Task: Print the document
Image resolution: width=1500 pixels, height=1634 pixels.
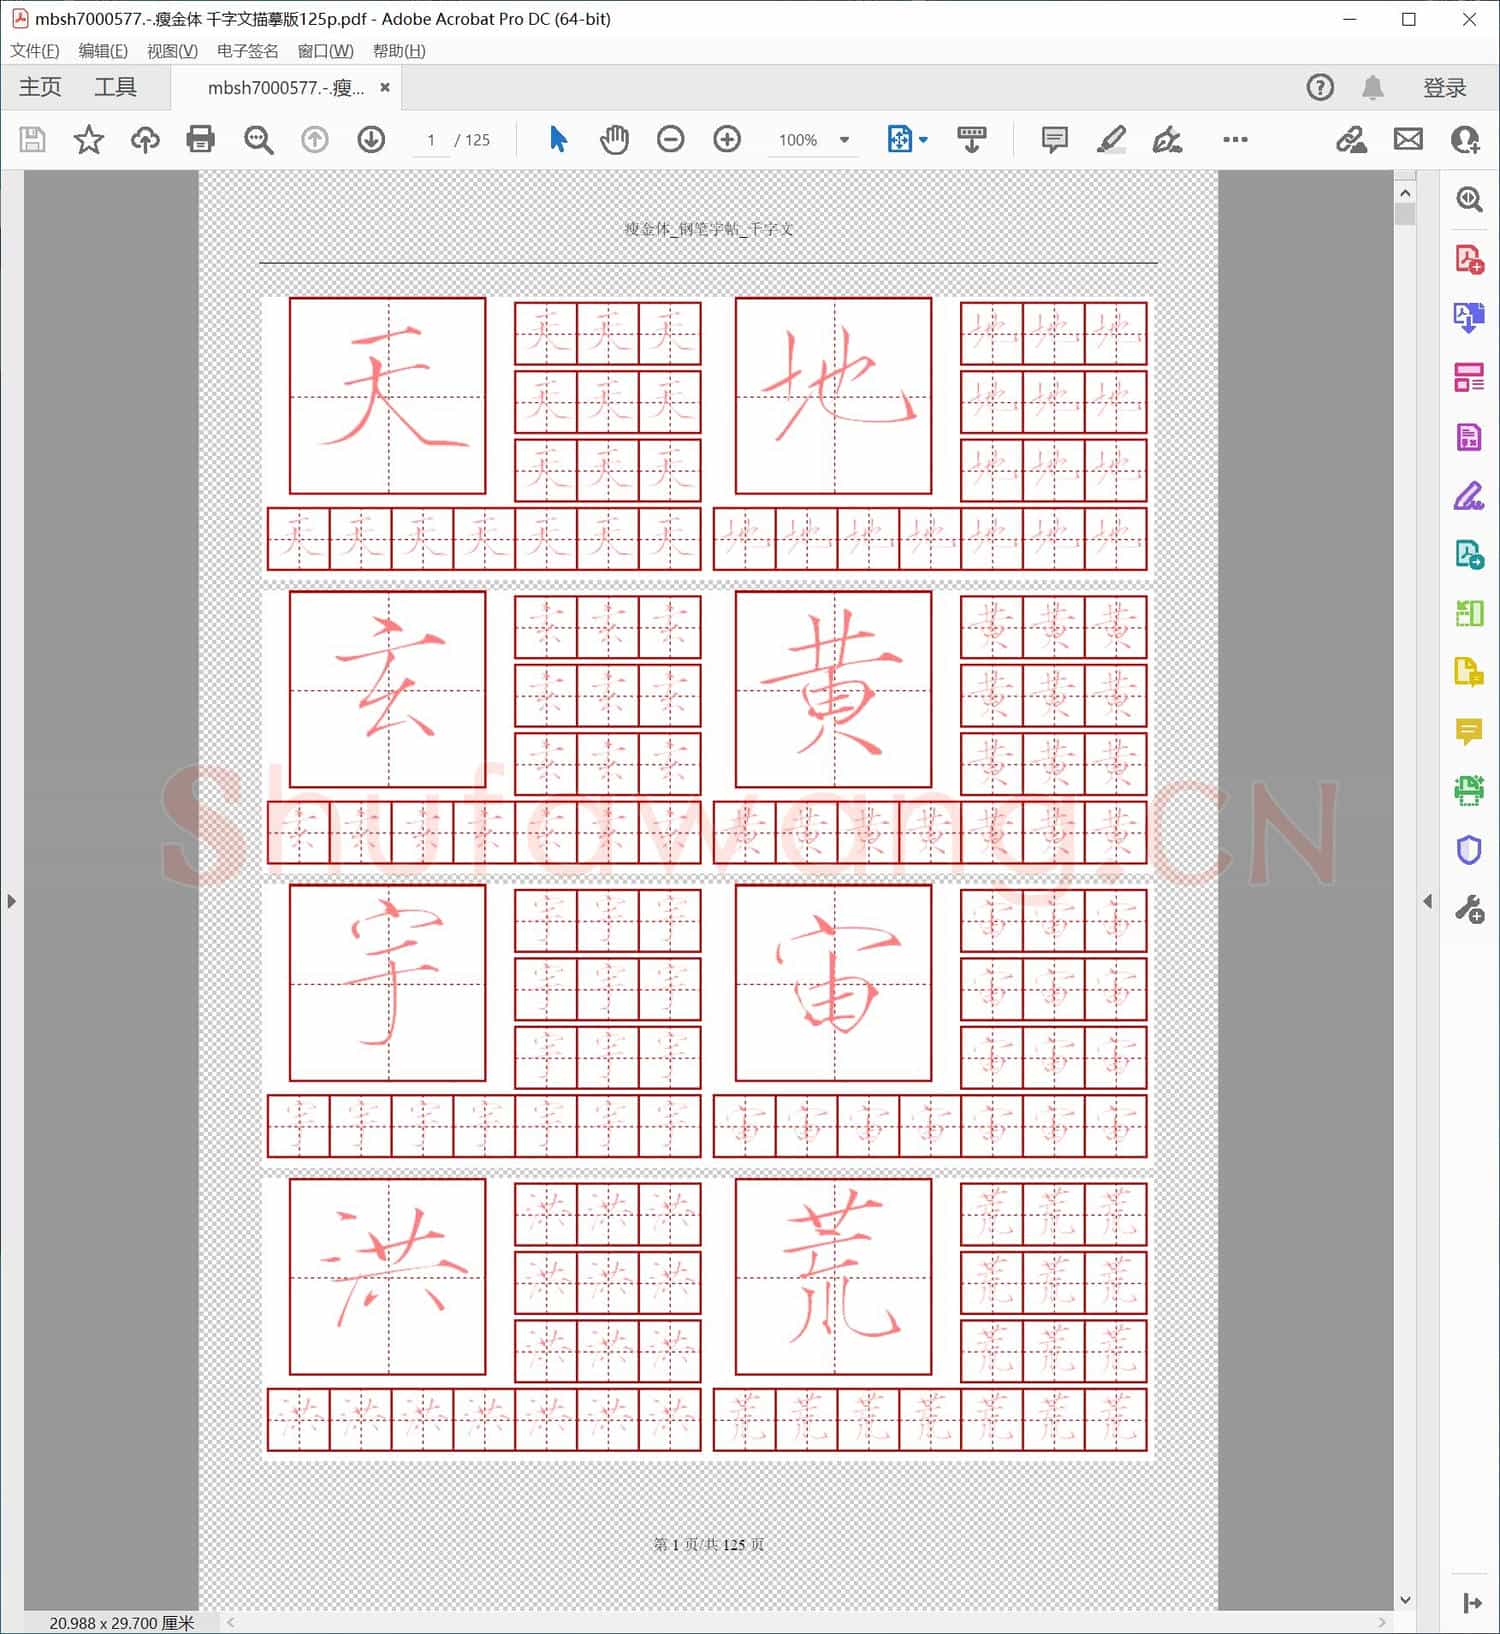Action: click(x=201, y=140)
